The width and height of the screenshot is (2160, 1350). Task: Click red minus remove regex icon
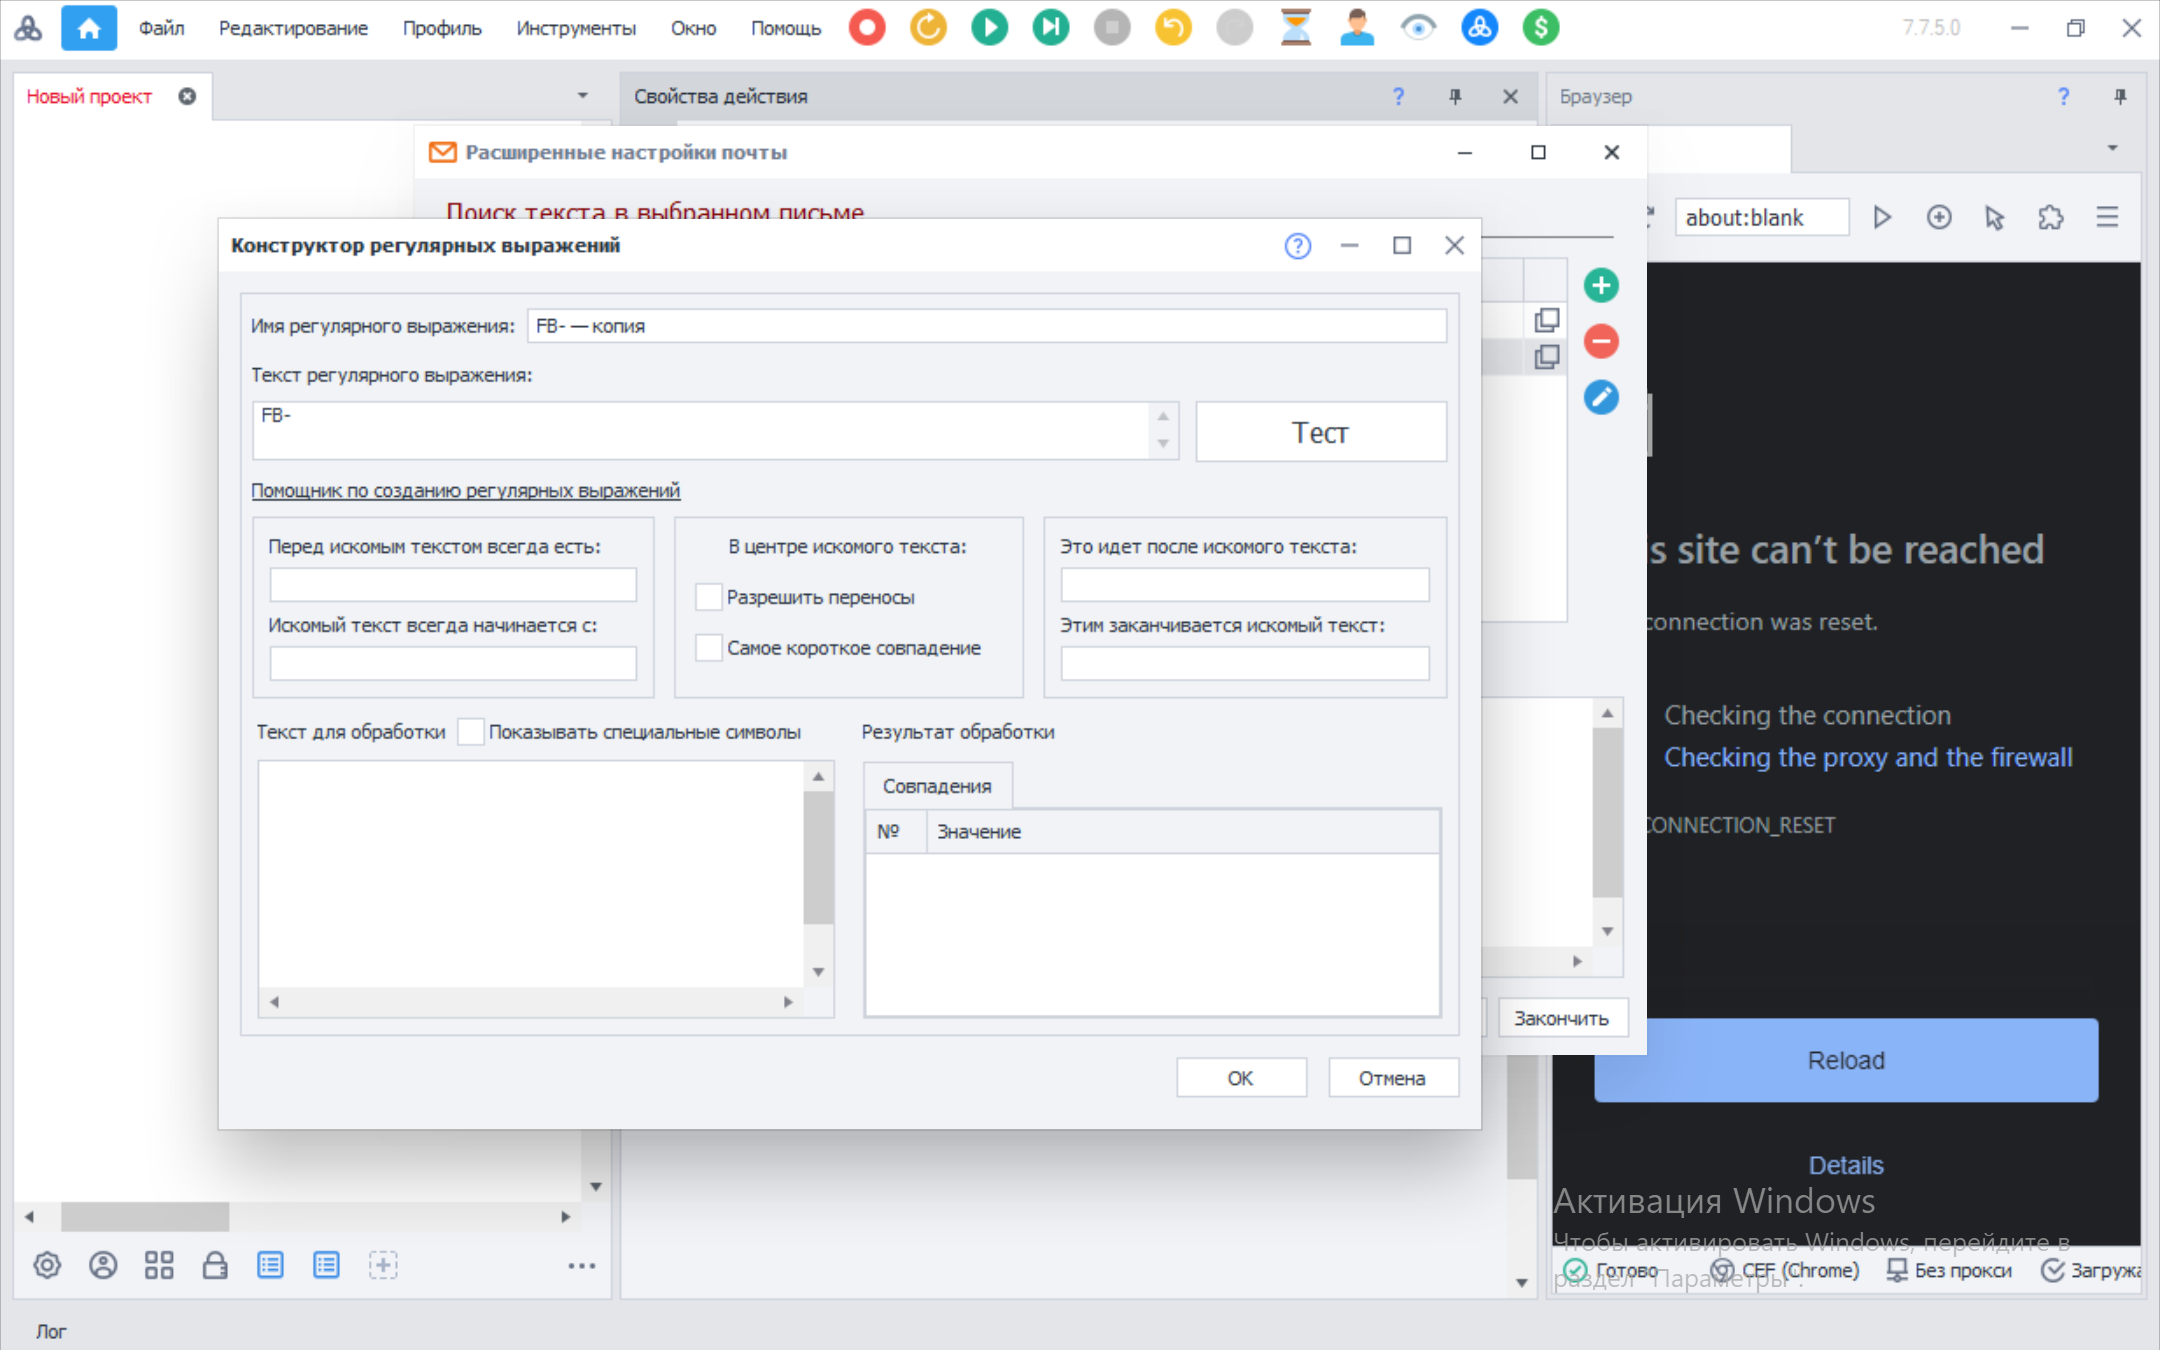(1600, 342)
